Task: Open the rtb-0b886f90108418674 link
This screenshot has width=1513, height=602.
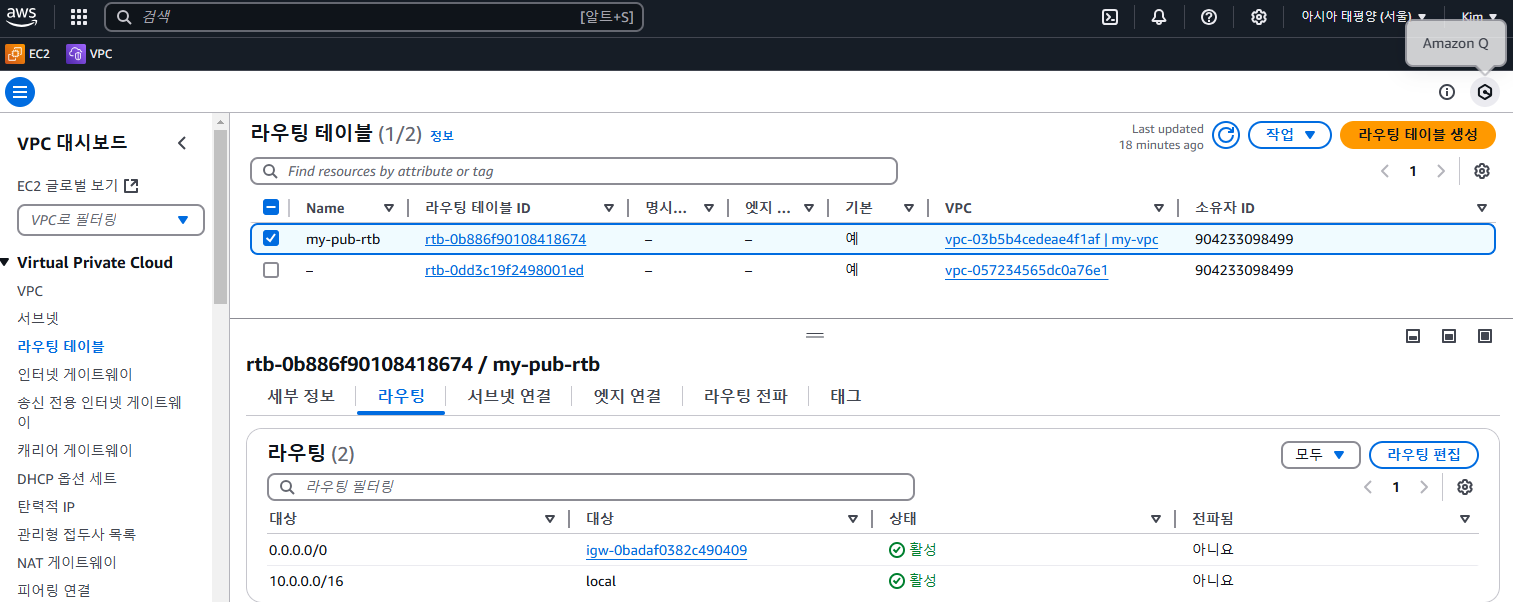Action: tap(505, 240)
